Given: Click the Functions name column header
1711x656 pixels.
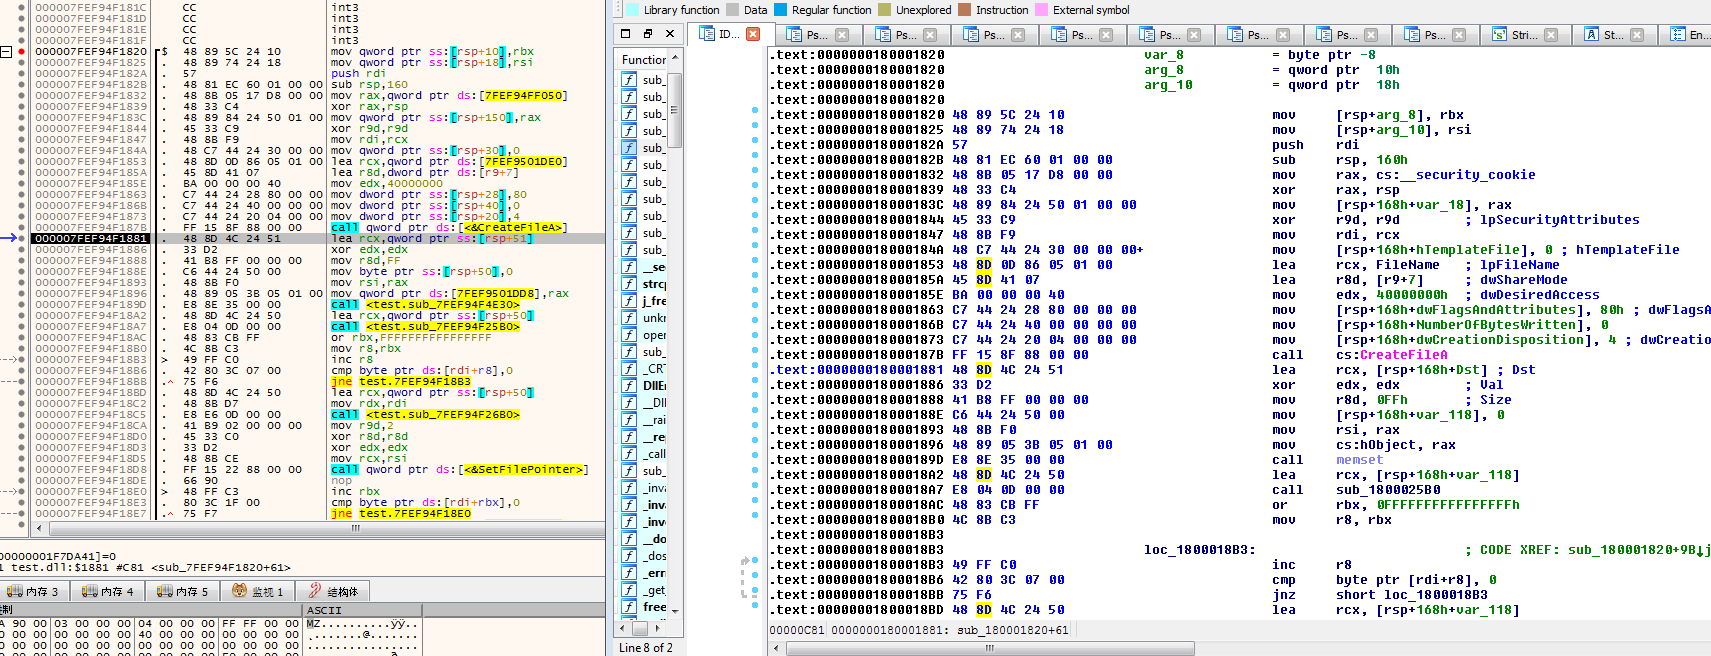Looking at the screenshot, I should (x=643, y=60).
